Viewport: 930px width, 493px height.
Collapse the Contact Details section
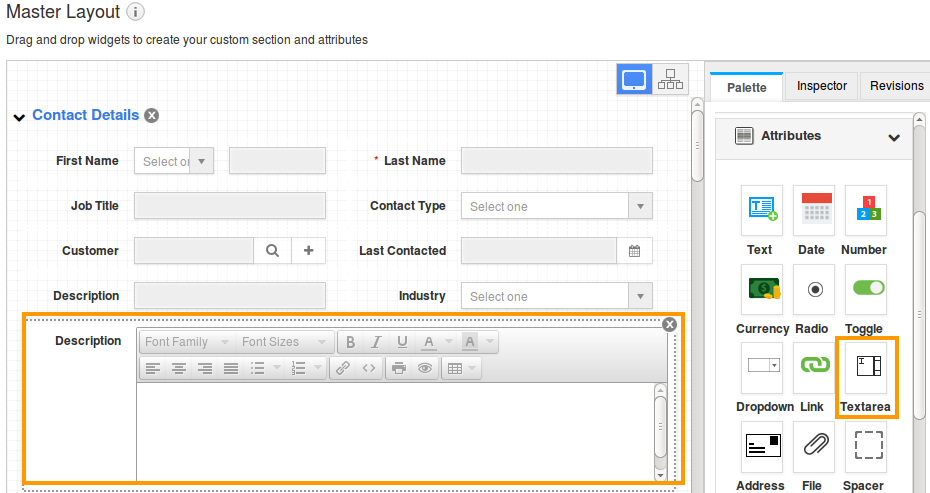coord(19,117)
